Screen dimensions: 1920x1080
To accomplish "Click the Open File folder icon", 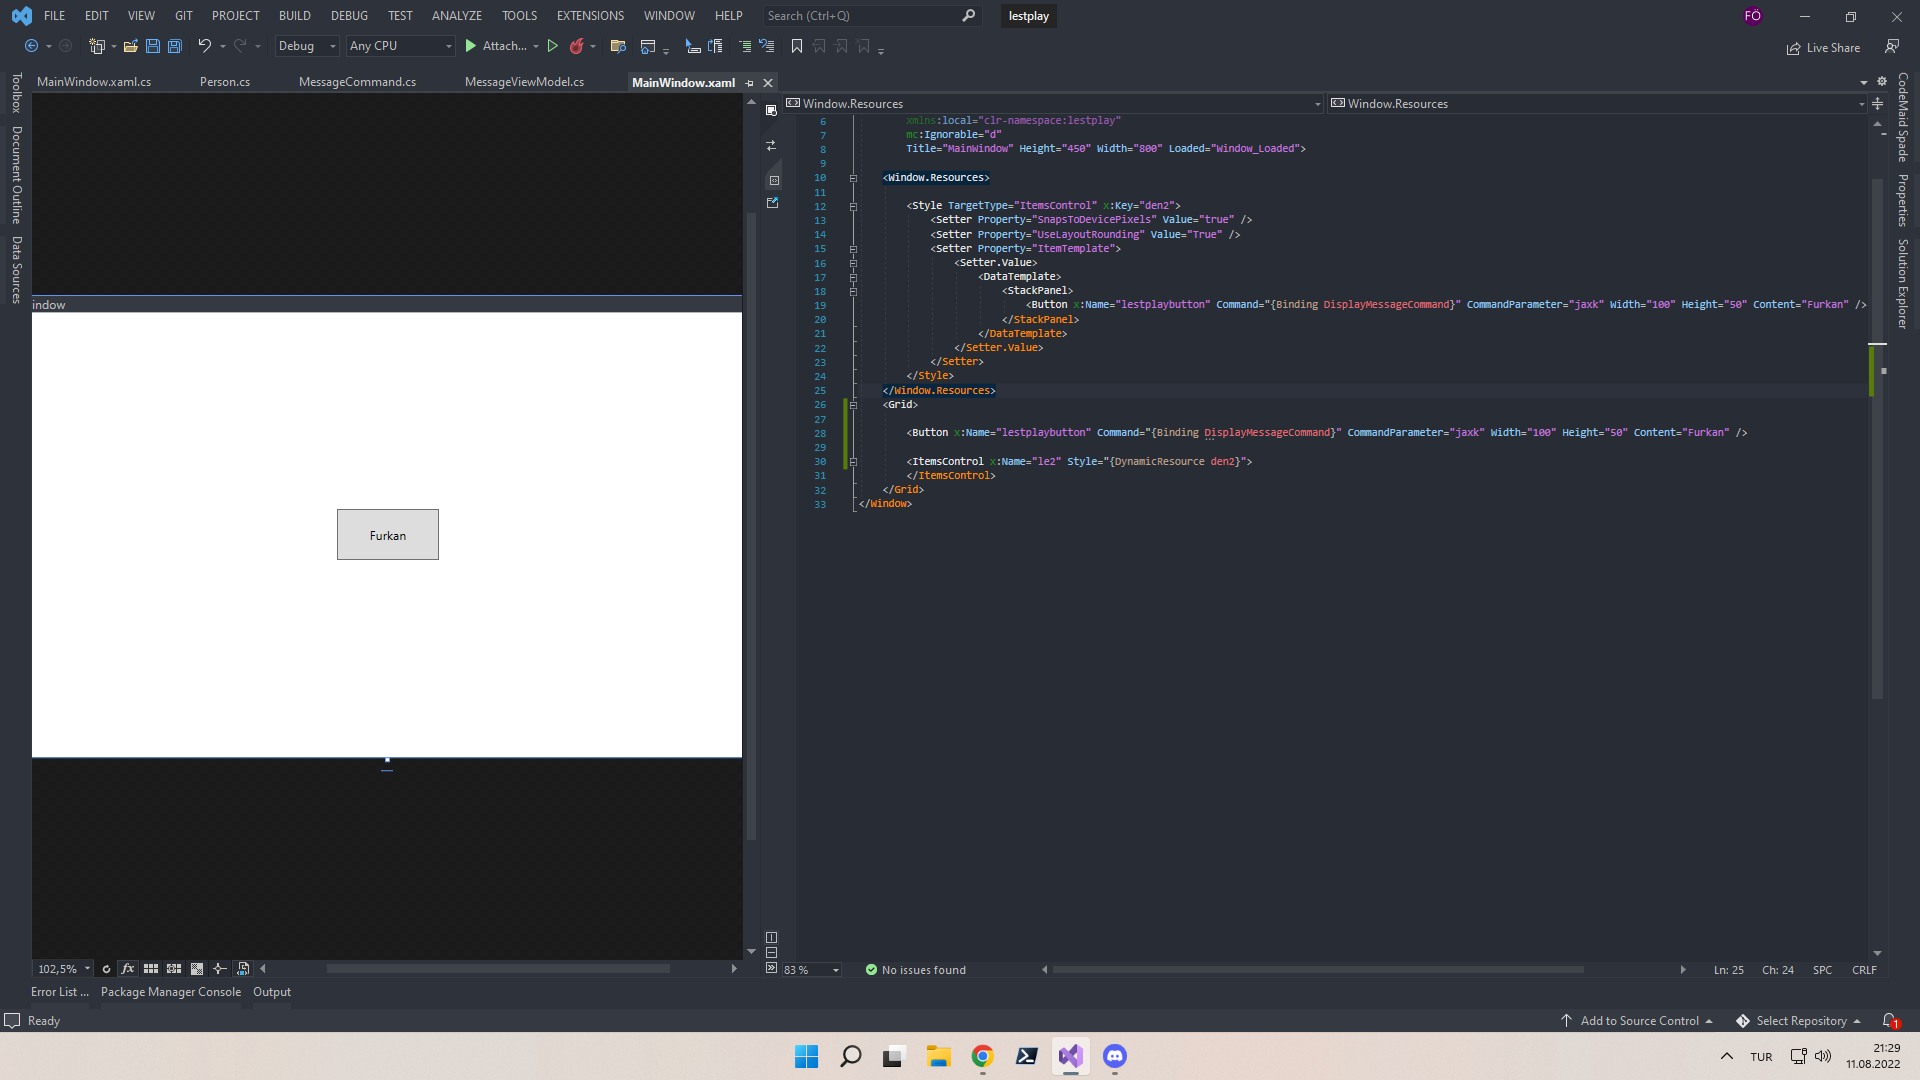I will click(x=130, y=46).
